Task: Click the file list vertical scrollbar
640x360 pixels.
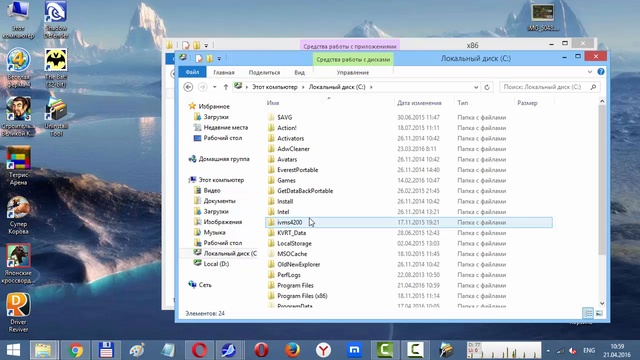Action: [602, 180]
